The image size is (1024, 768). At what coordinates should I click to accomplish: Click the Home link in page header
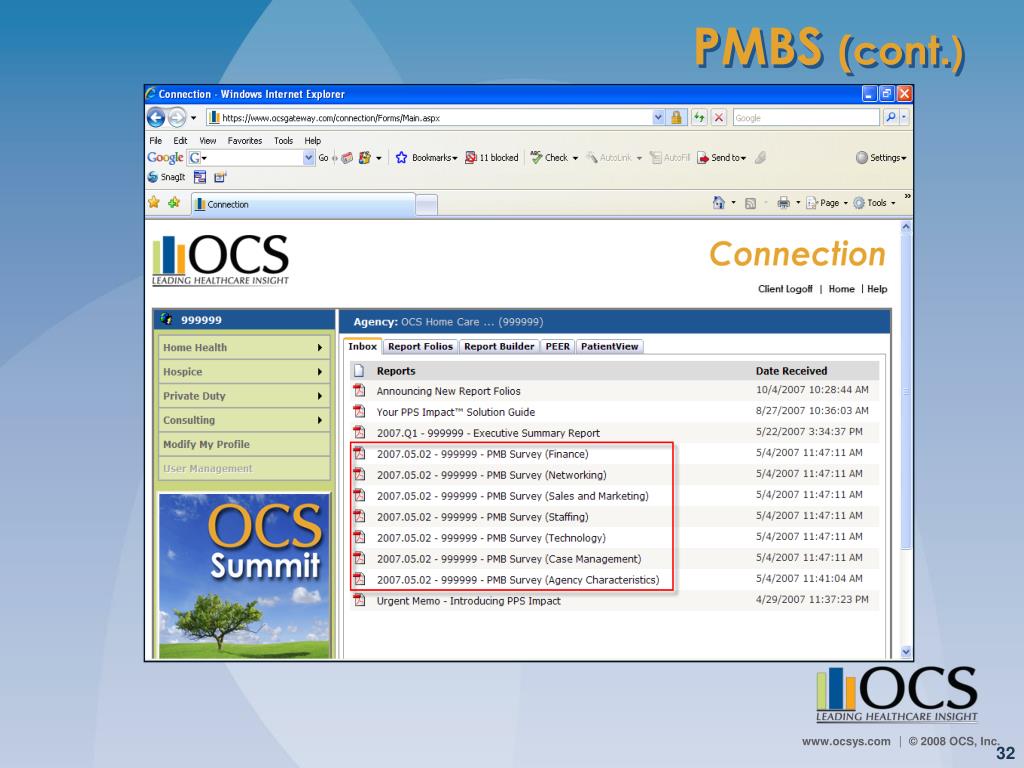841,289
